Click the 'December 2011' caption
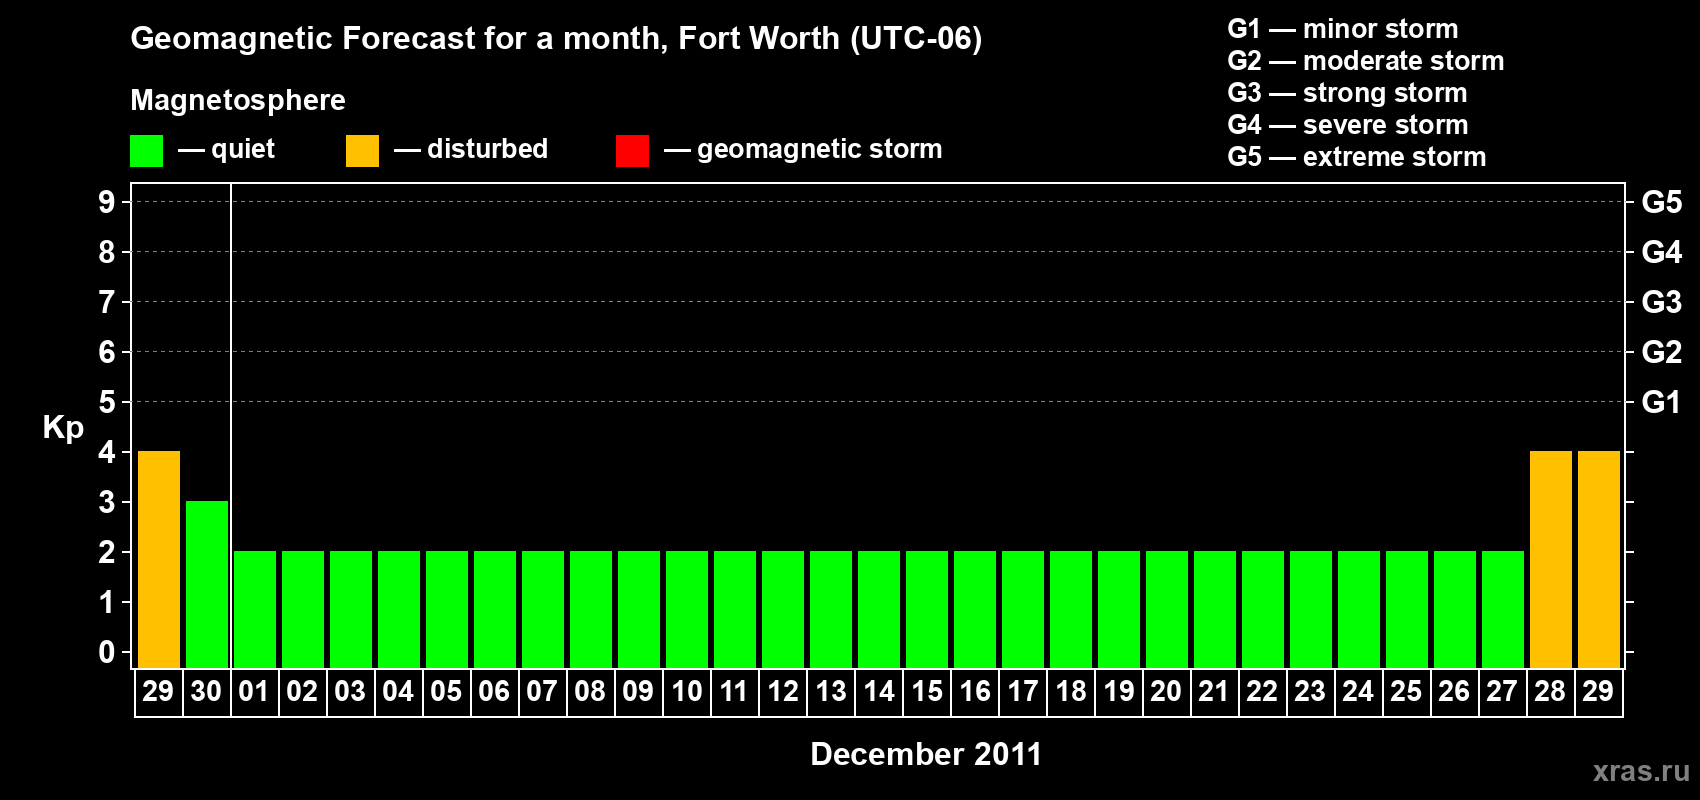The height and width of the screenshot is (800, 1700). [926, 754]
